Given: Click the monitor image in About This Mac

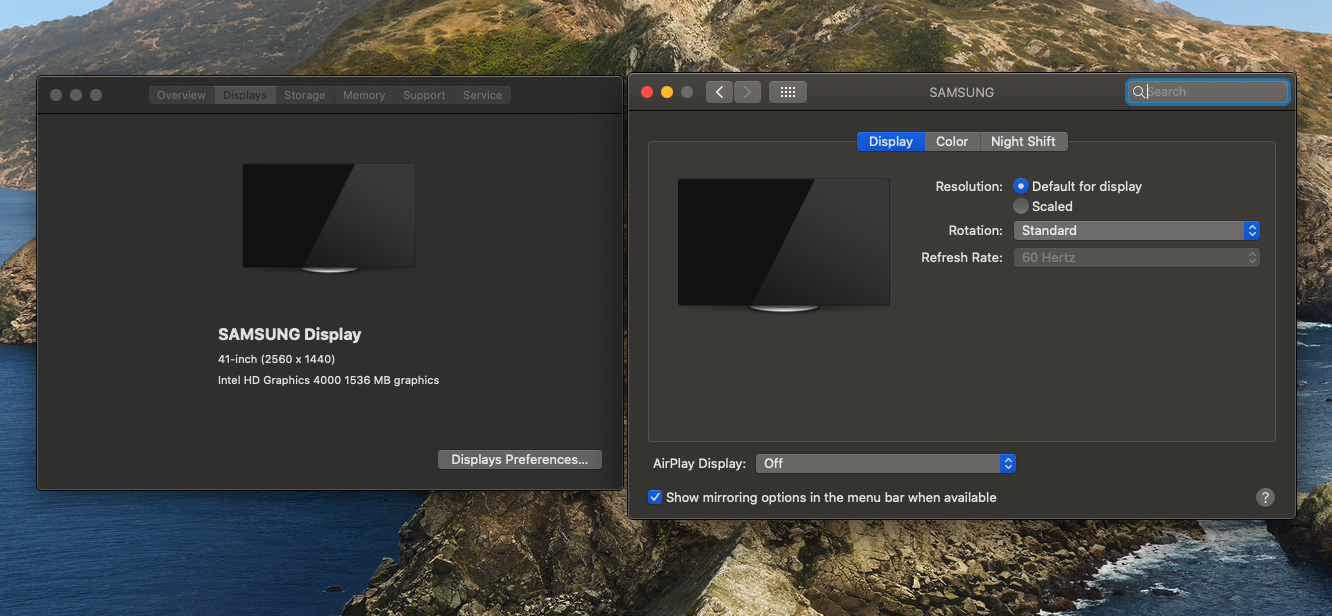Looking at the screenshot, I should coord(329,217).
